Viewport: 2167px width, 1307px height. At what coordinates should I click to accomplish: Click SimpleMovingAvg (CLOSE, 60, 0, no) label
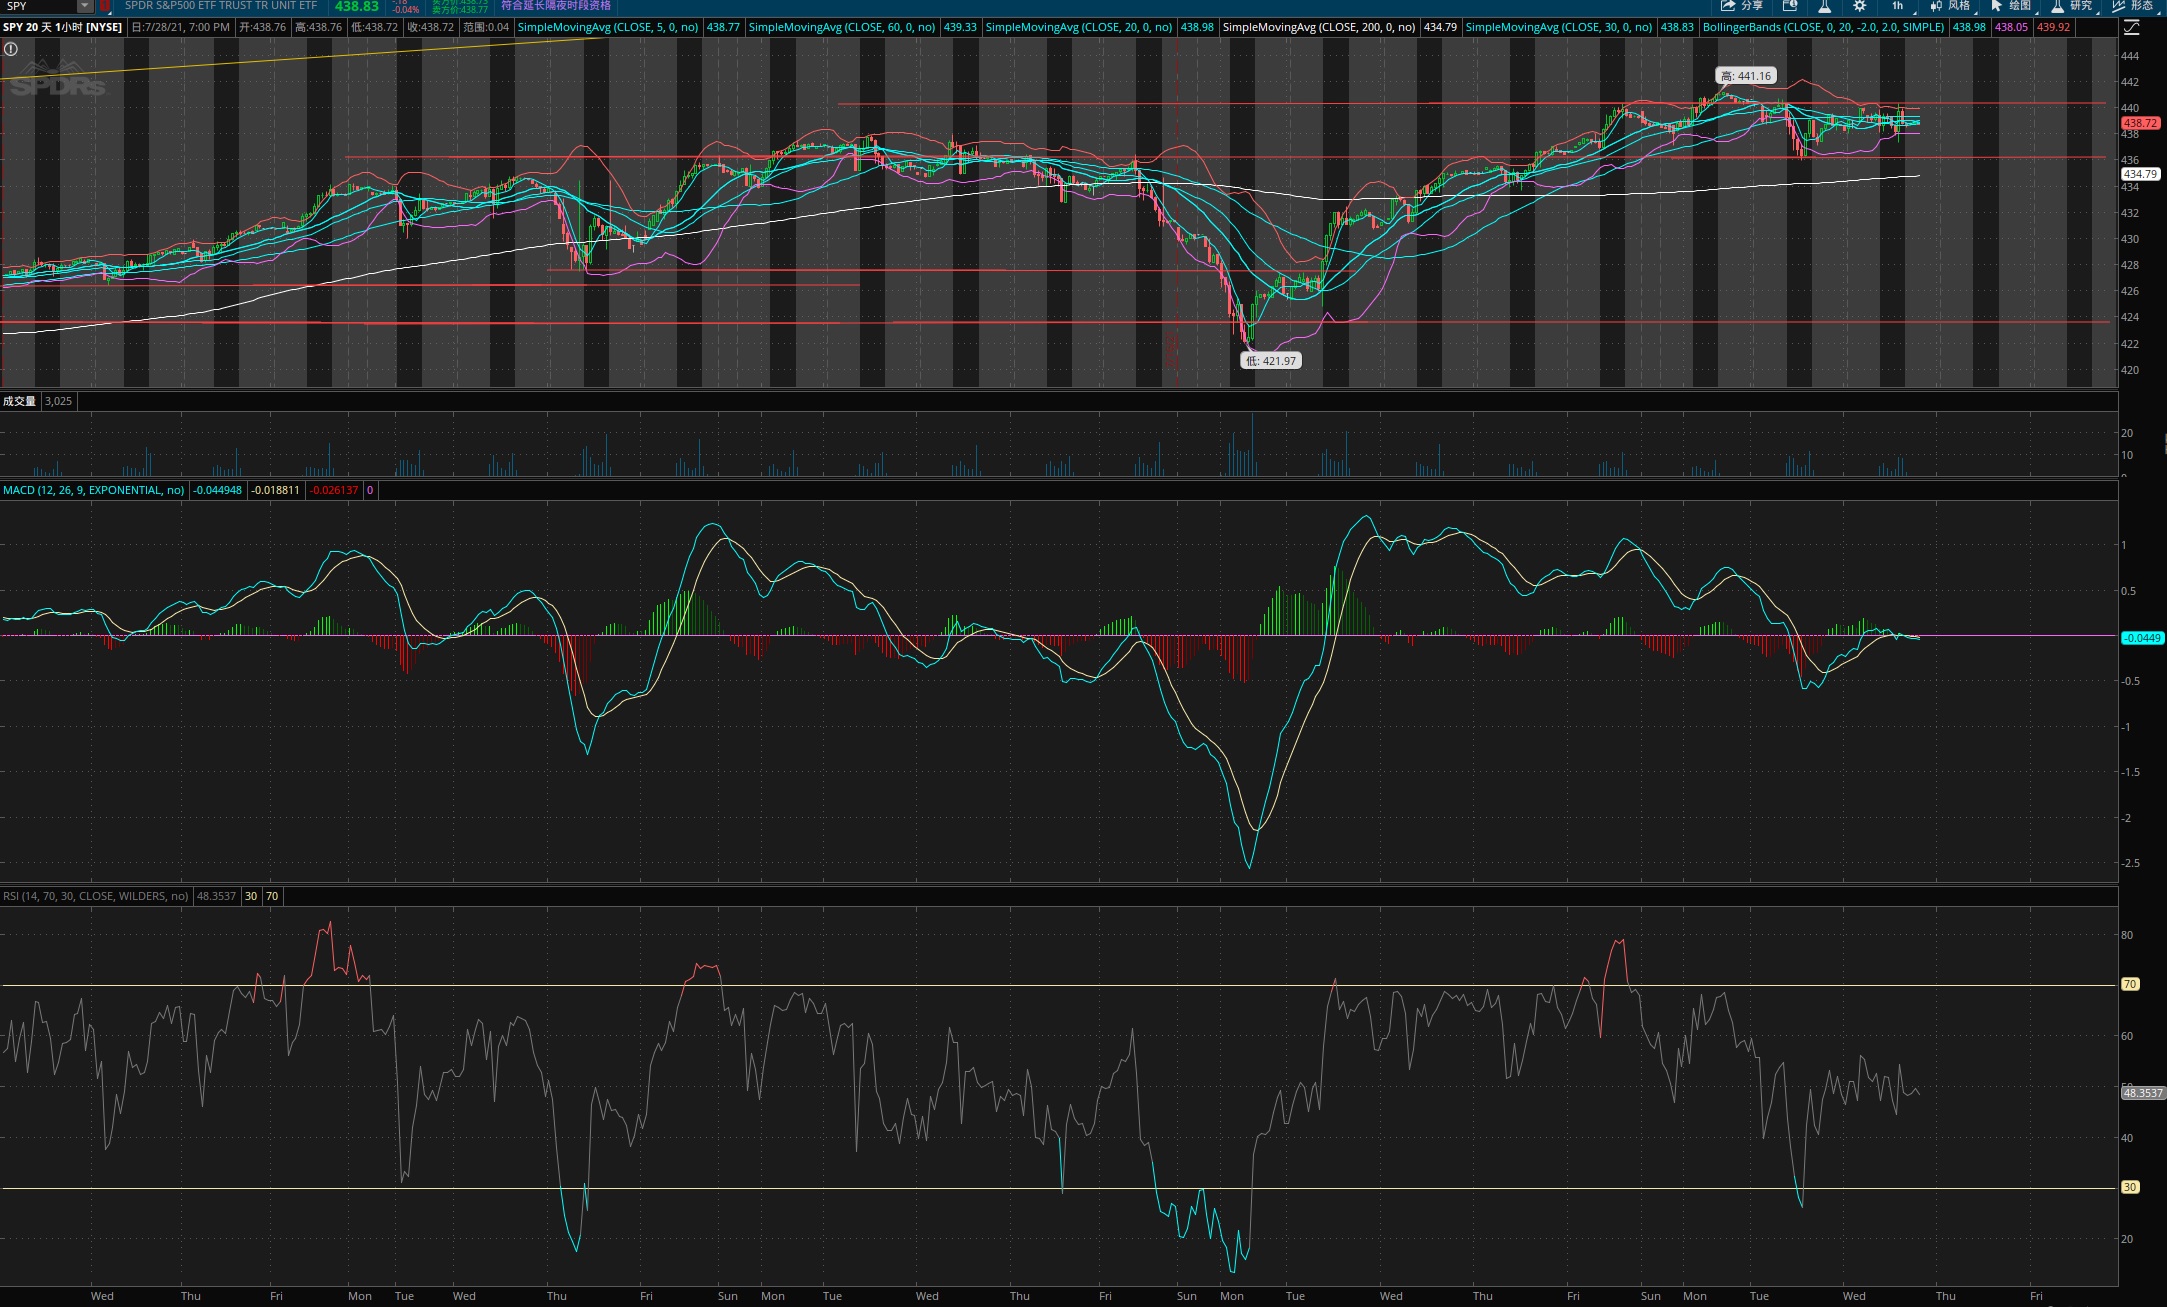click(842, 27)
